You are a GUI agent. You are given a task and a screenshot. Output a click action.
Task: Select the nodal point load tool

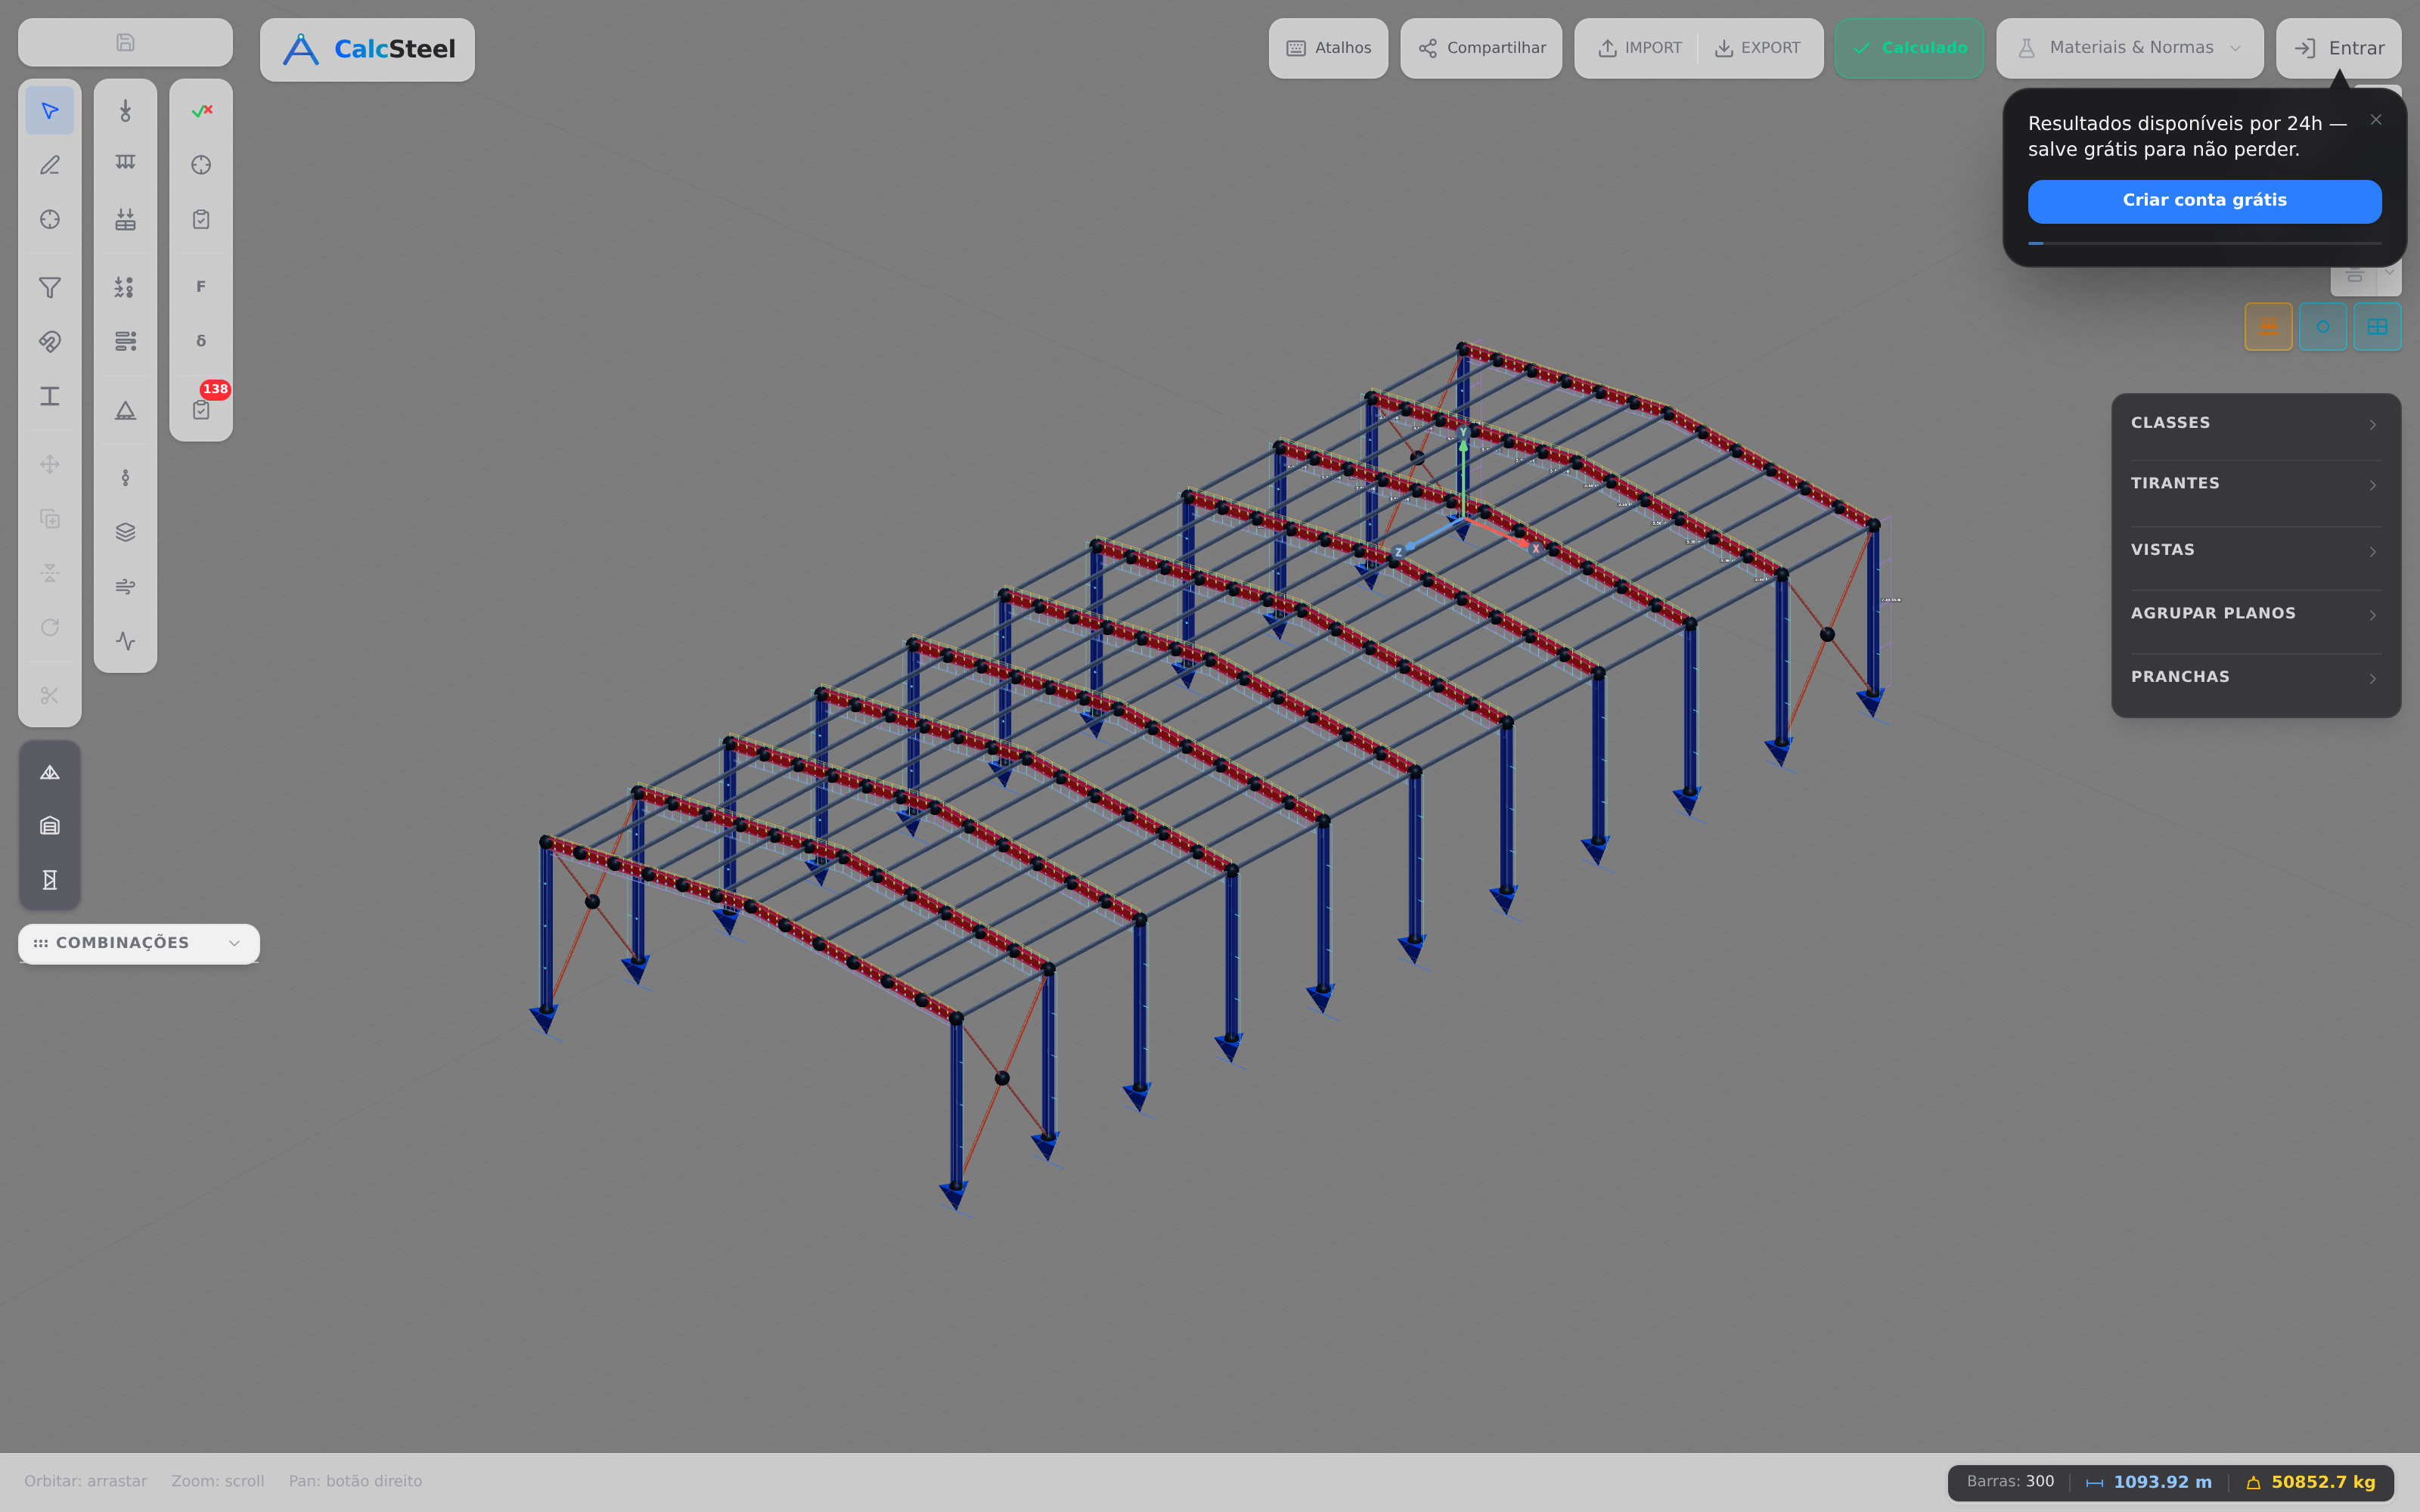pos(125,111)
